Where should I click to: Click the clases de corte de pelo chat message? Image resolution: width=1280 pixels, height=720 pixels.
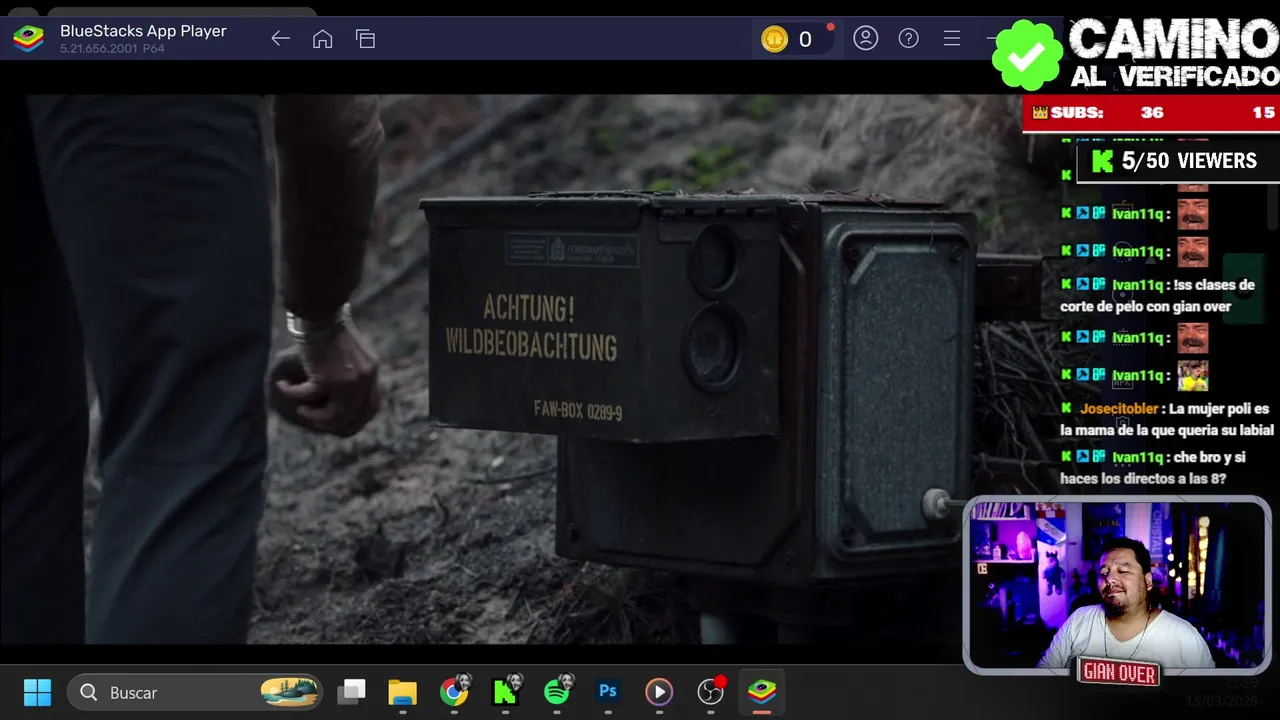coord(1158,296)
